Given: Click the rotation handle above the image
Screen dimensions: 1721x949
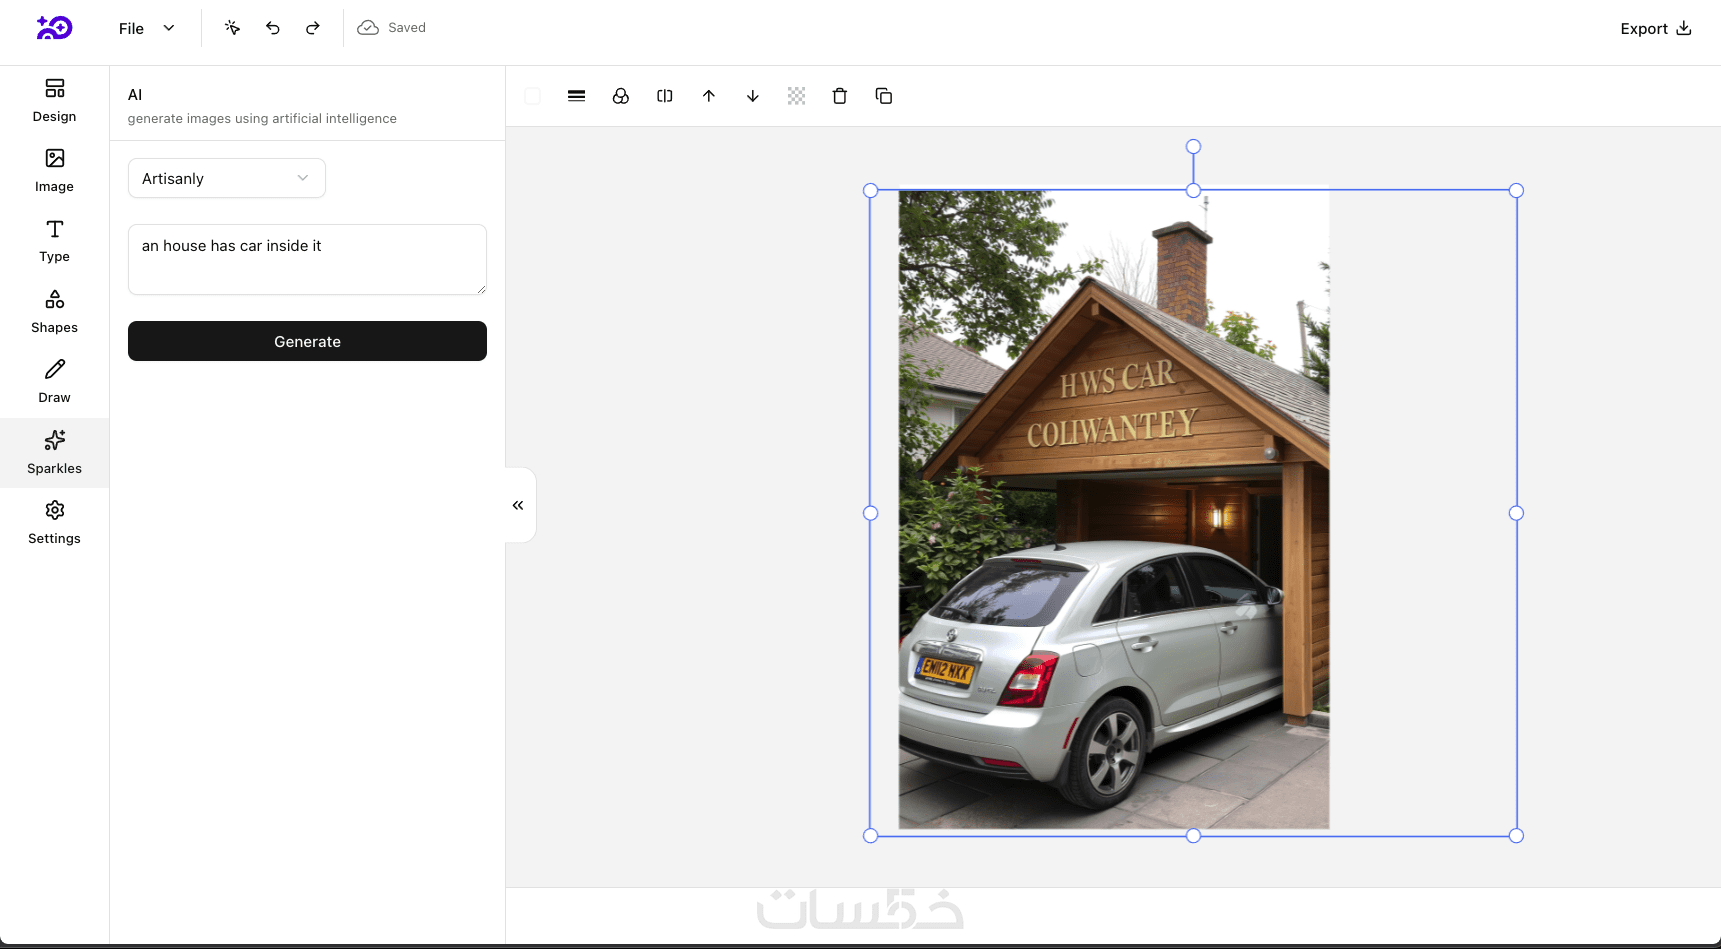Looking at the screenshot, I should coord(1193,146).
